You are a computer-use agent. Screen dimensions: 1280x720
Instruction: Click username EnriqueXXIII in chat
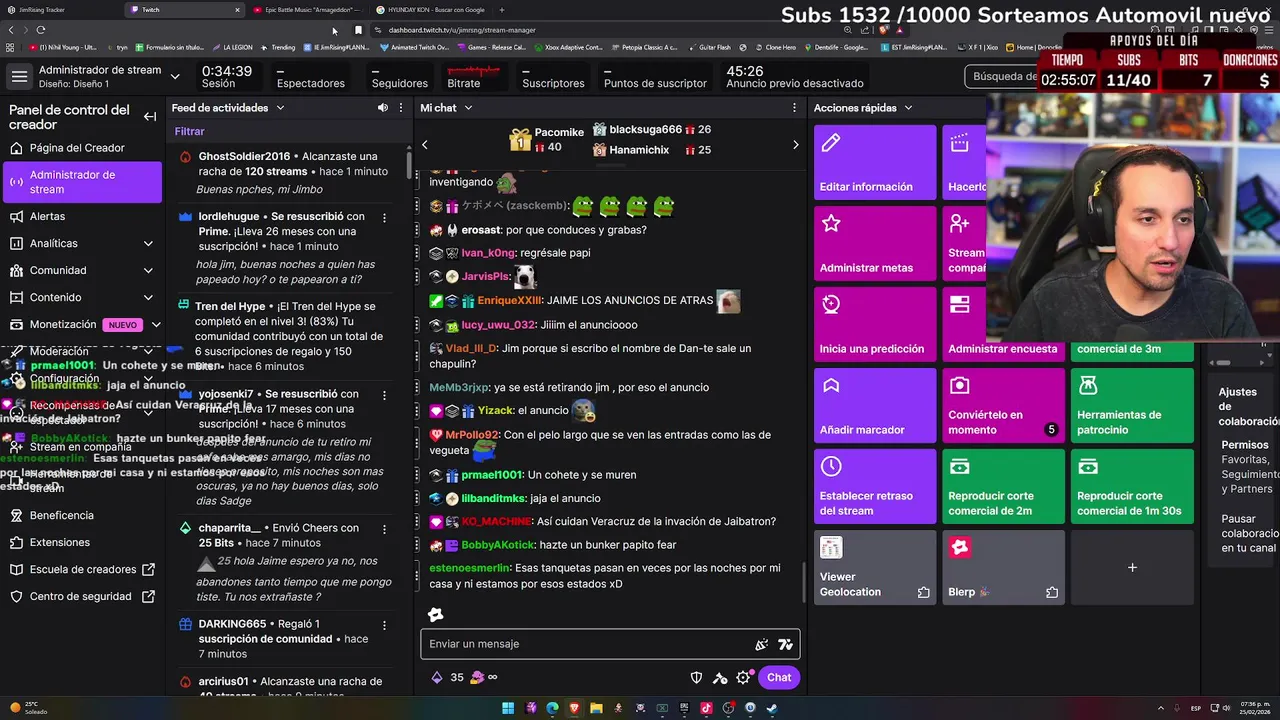(509, 300)
